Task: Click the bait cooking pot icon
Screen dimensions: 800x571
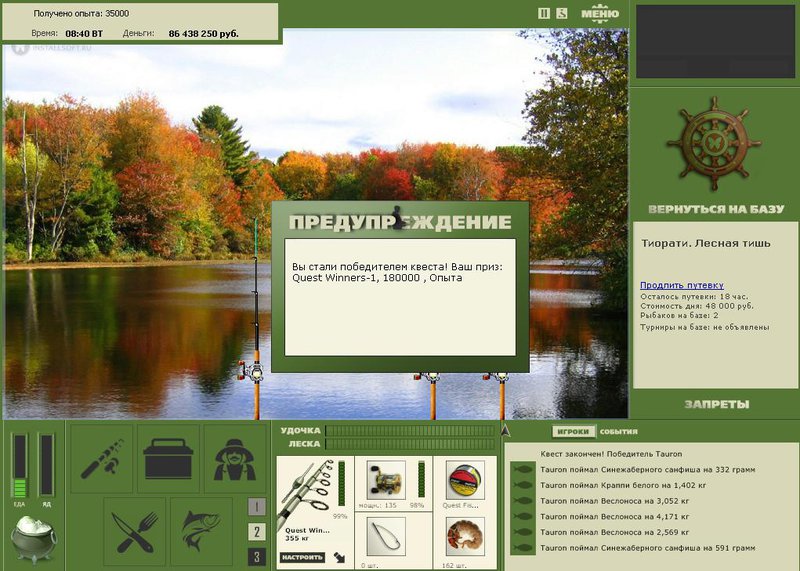Action: point(34,539)
